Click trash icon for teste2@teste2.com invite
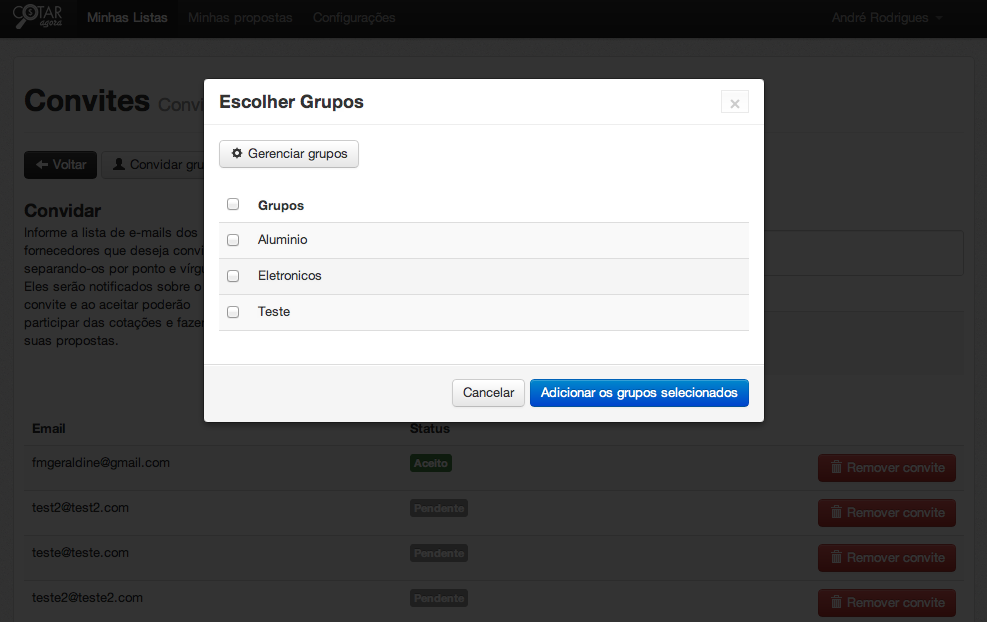Screen dimensions: 987x622 click(x=835, y=603)
